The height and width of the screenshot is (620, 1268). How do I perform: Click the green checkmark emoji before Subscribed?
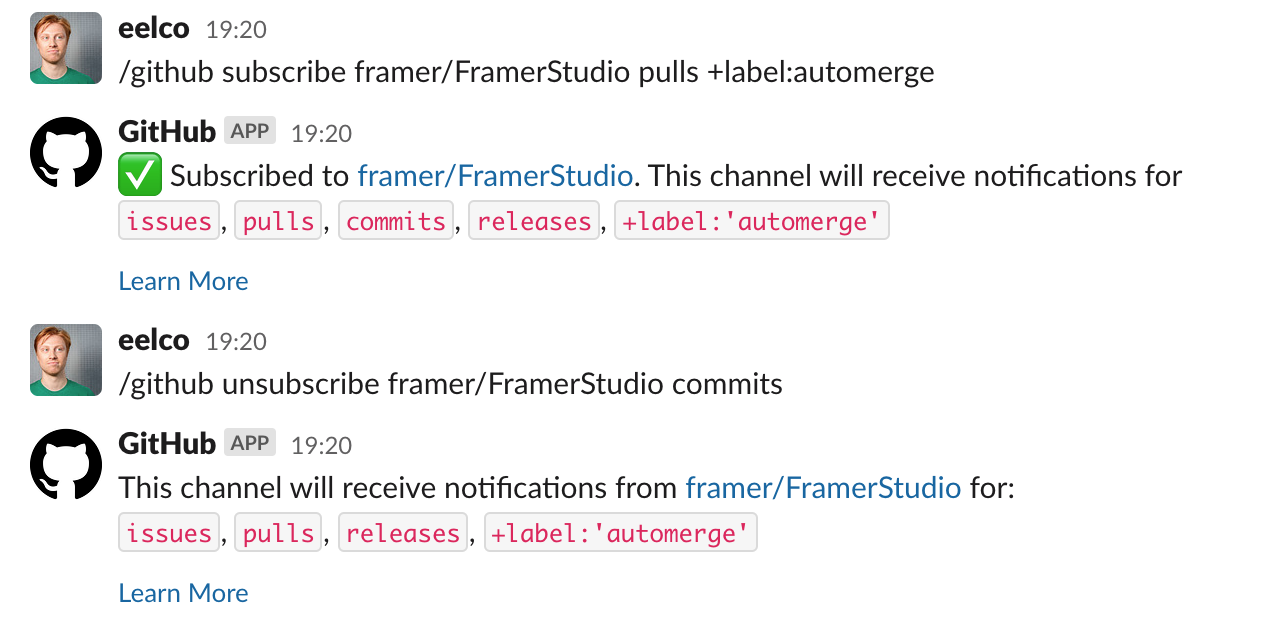[140, 177]
